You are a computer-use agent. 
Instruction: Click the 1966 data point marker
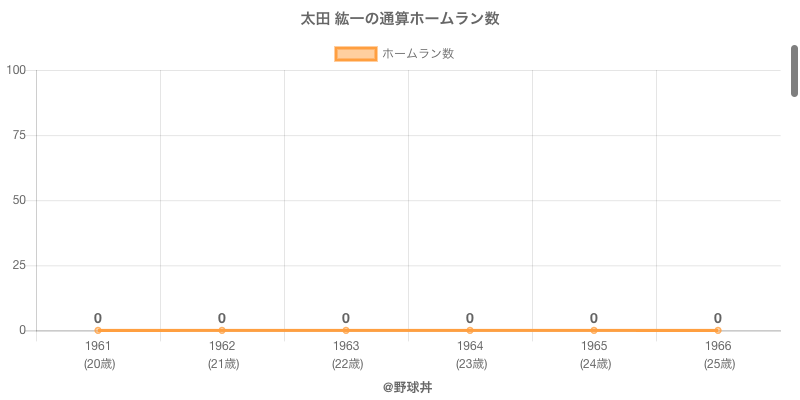coord(718,330)
